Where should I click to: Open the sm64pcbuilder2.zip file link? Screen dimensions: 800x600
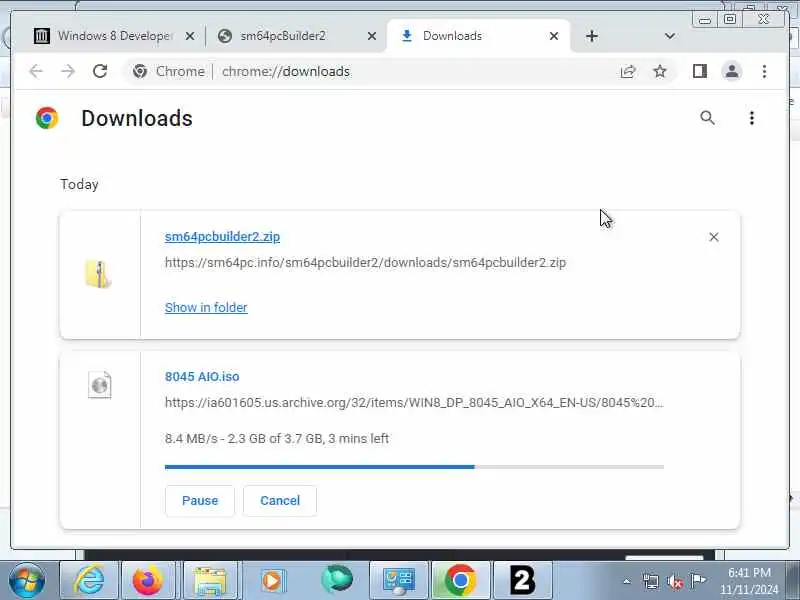click(x=222, y=237)
